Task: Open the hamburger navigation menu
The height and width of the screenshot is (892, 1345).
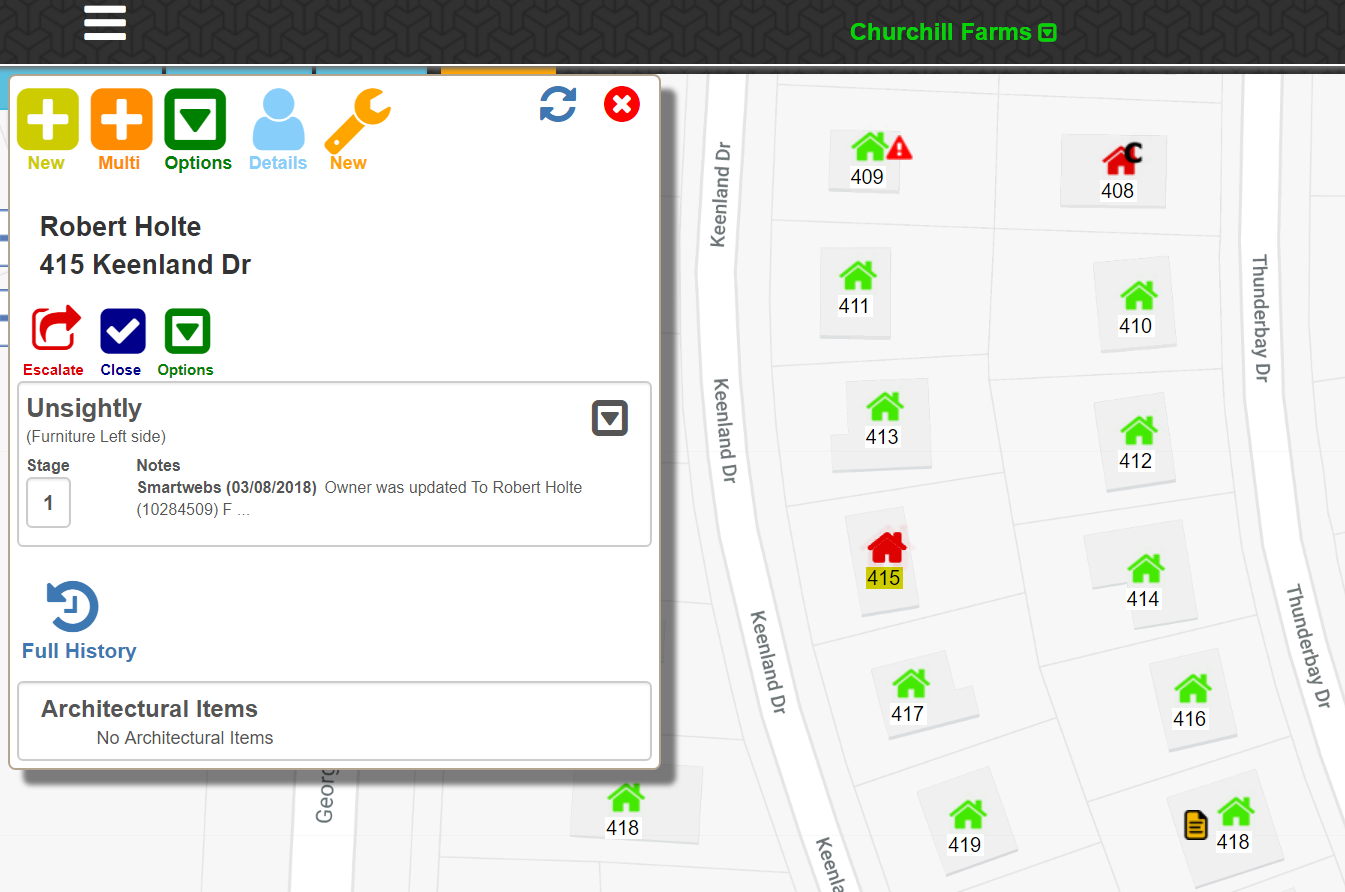Action: [x=104, y=21]
